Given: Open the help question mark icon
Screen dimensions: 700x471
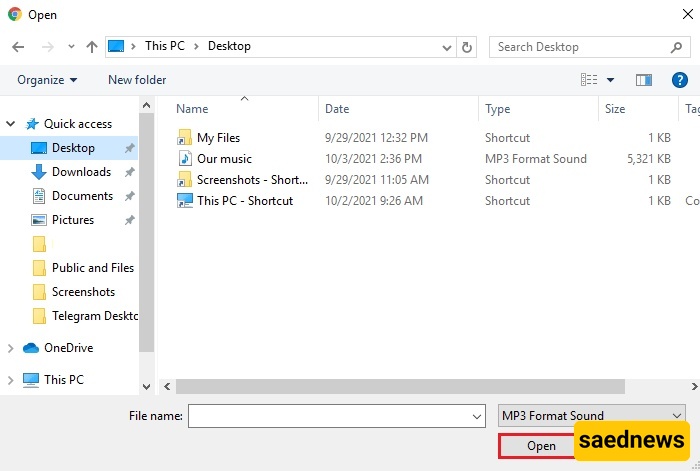Looking at the screenshot, I should [680, 80].
